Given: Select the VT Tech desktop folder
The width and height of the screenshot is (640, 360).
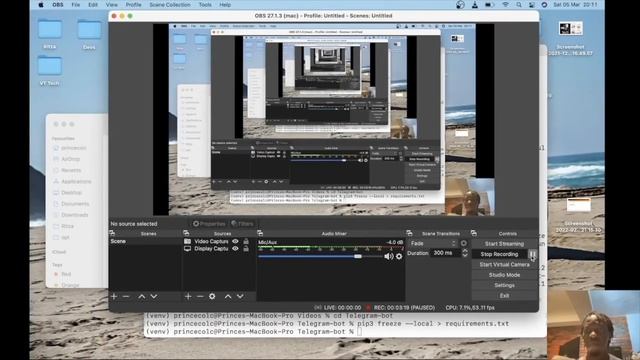Looking at the screenshot, I should pos(50,70).
